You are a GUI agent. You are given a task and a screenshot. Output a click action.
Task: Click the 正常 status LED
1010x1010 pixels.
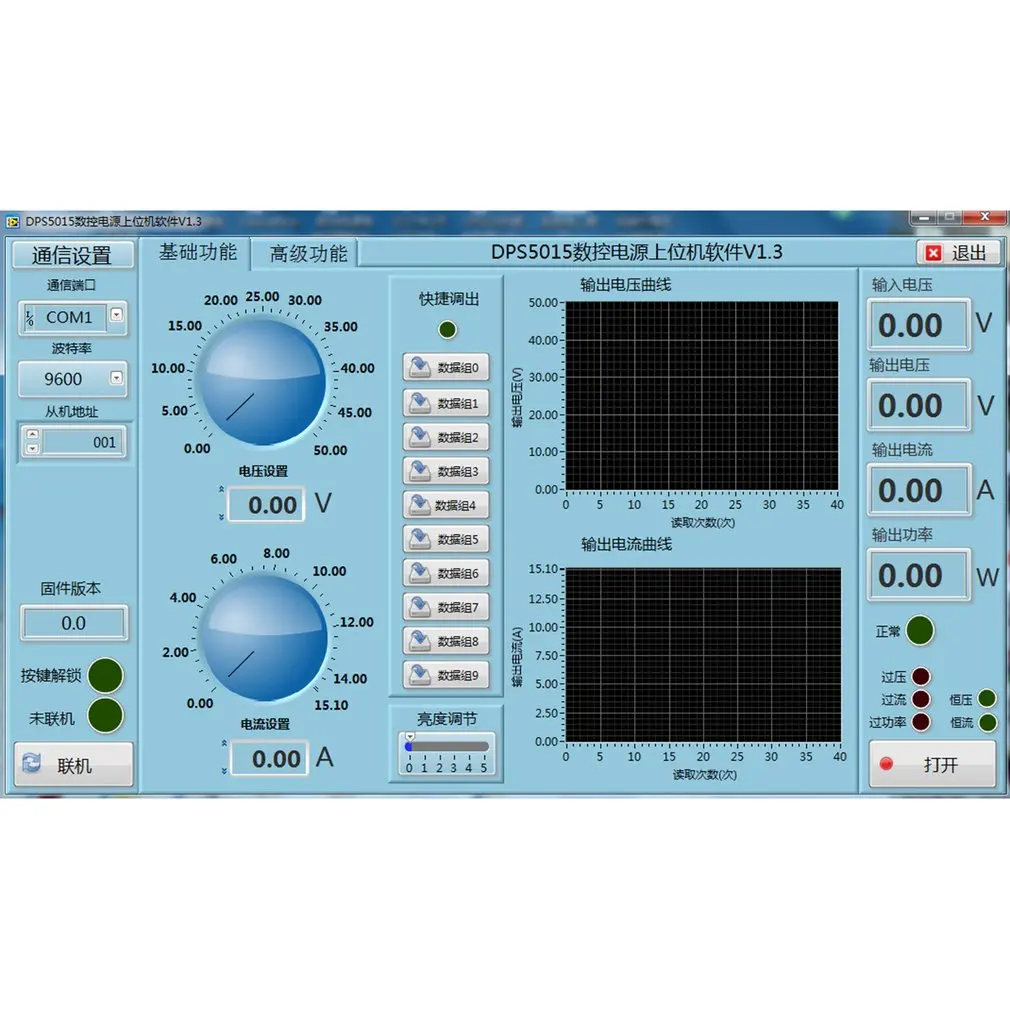point(920,631)
